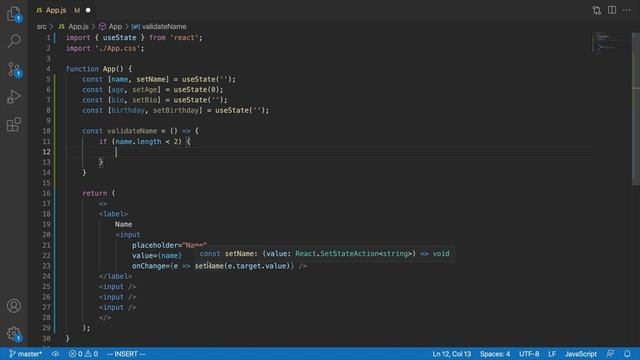
Task: Click validateName on line 10
Action: click(132, 131)
